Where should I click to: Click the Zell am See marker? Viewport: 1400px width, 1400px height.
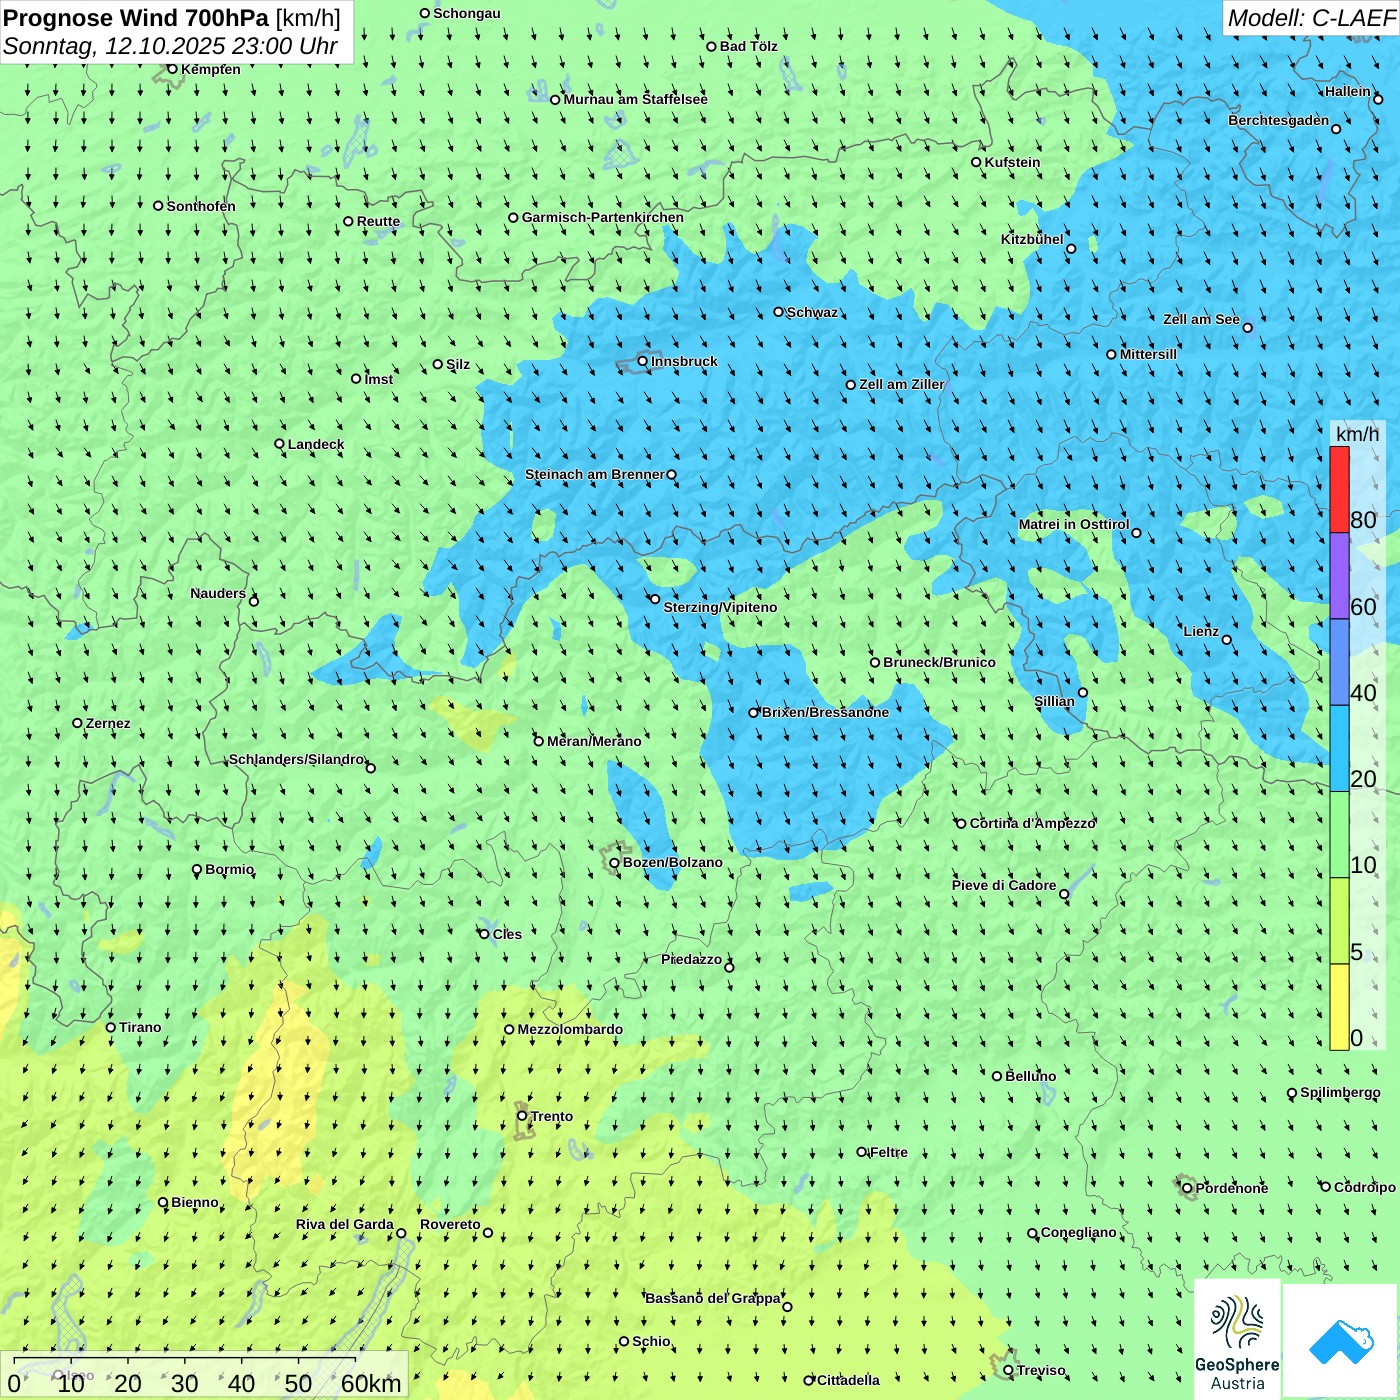(x=1247, y=327)
